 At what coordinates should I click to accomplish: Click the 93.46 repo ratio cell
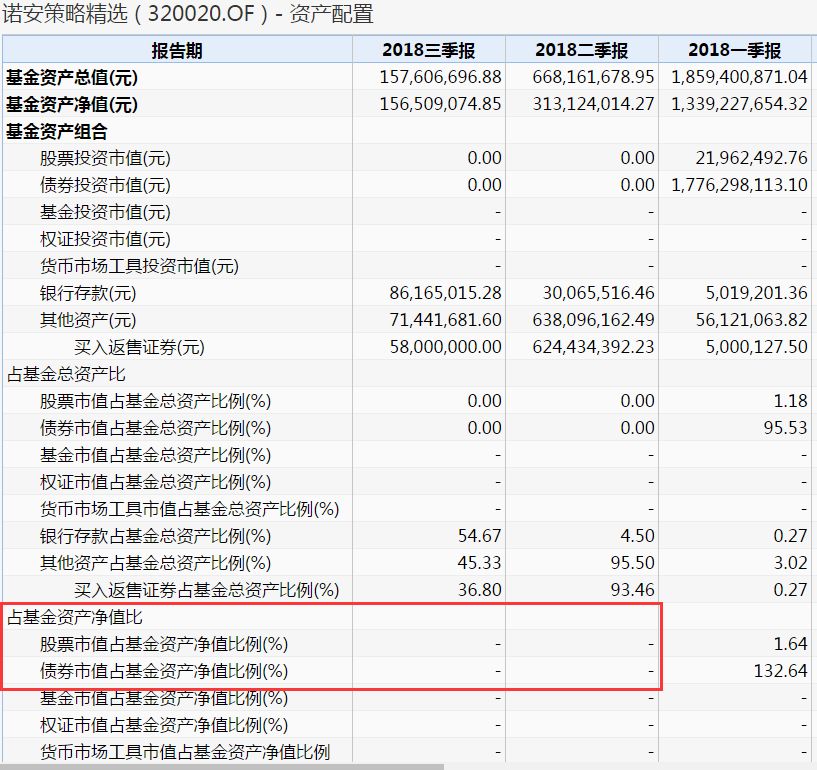633,590
